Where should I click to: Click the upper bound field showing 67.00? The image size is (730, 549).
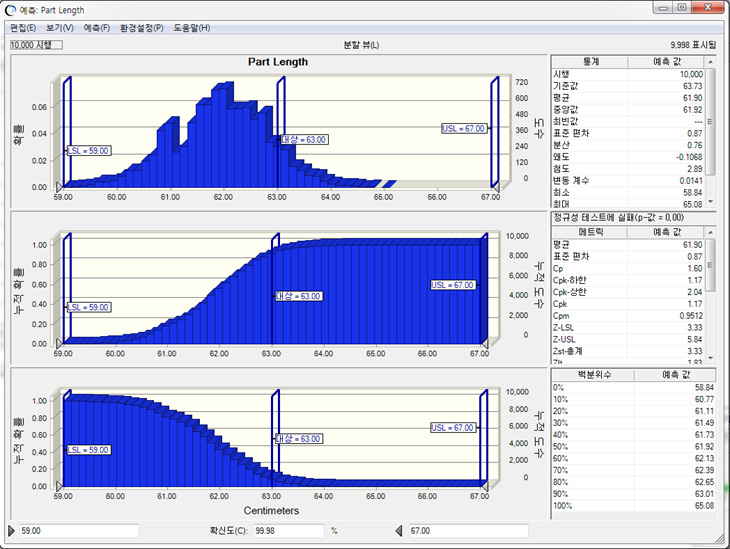[x=468, y=531]
